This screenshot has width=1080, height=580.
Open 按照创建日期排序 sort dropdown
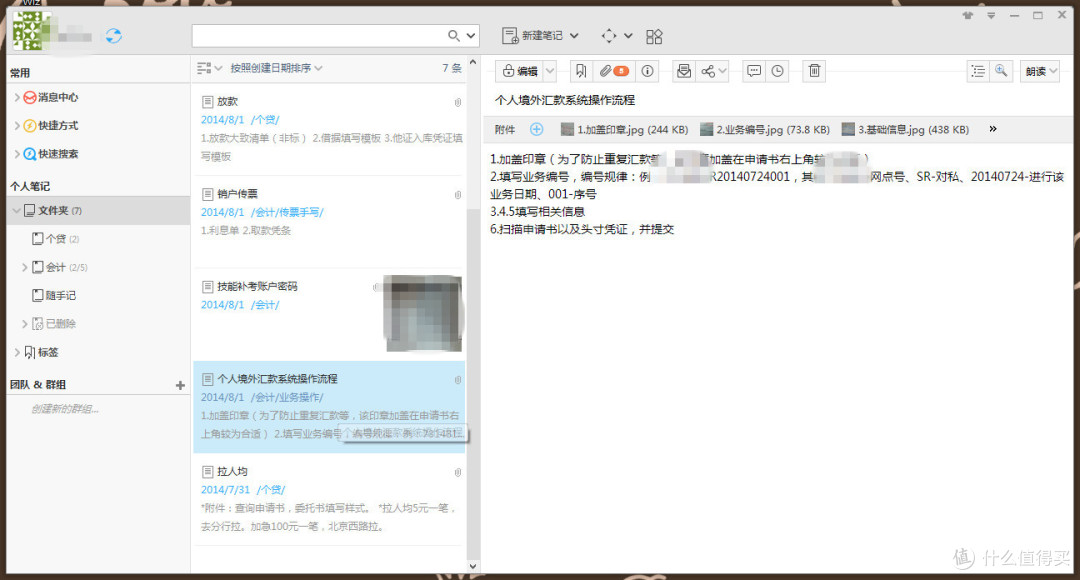click(x=276, y=68)
